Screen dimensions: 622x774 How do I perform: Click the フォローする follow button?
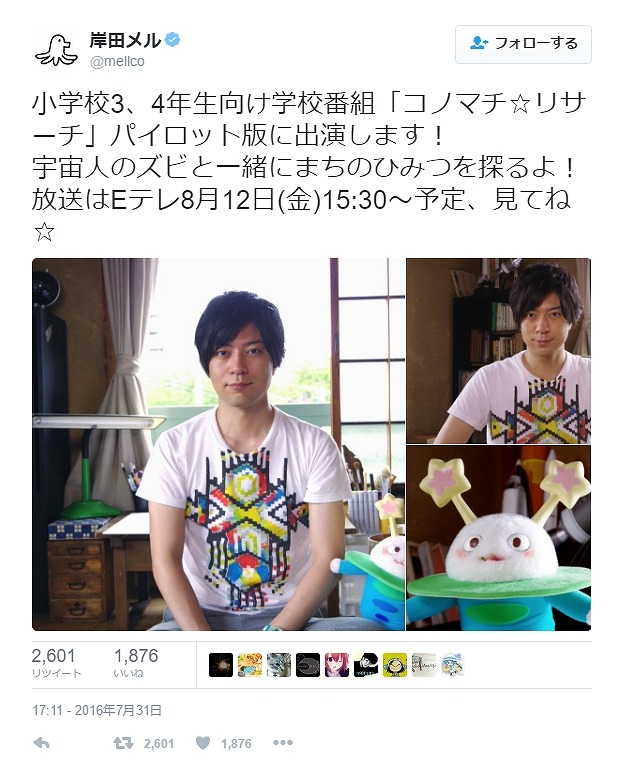523,44
